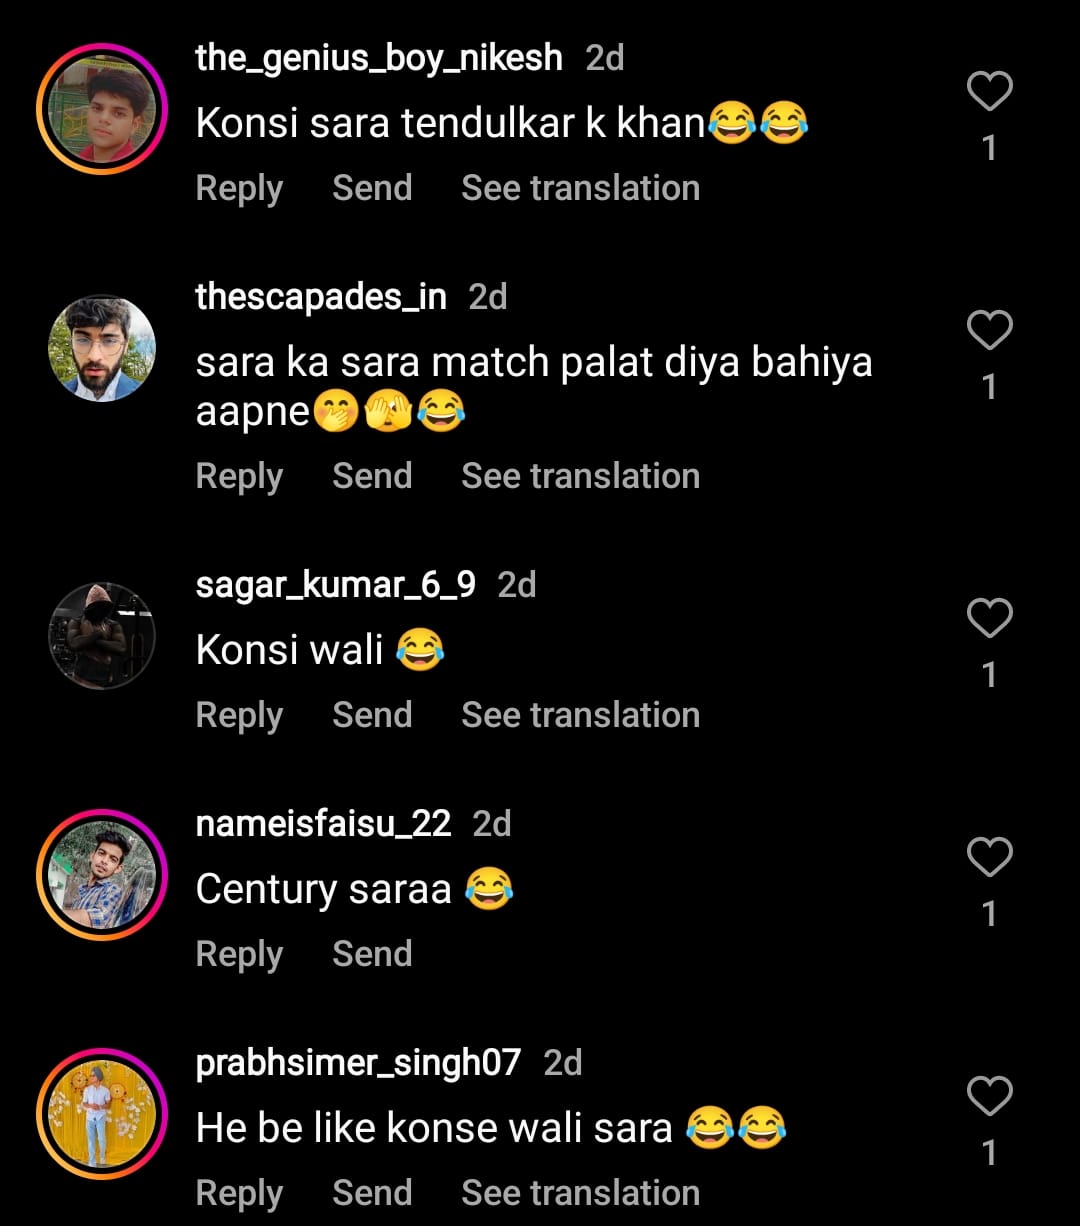The image size is (1080, 1226).
Task: Like the_genius_boy_nikesh's comment with the heart
Action: [x=989, y=93]
